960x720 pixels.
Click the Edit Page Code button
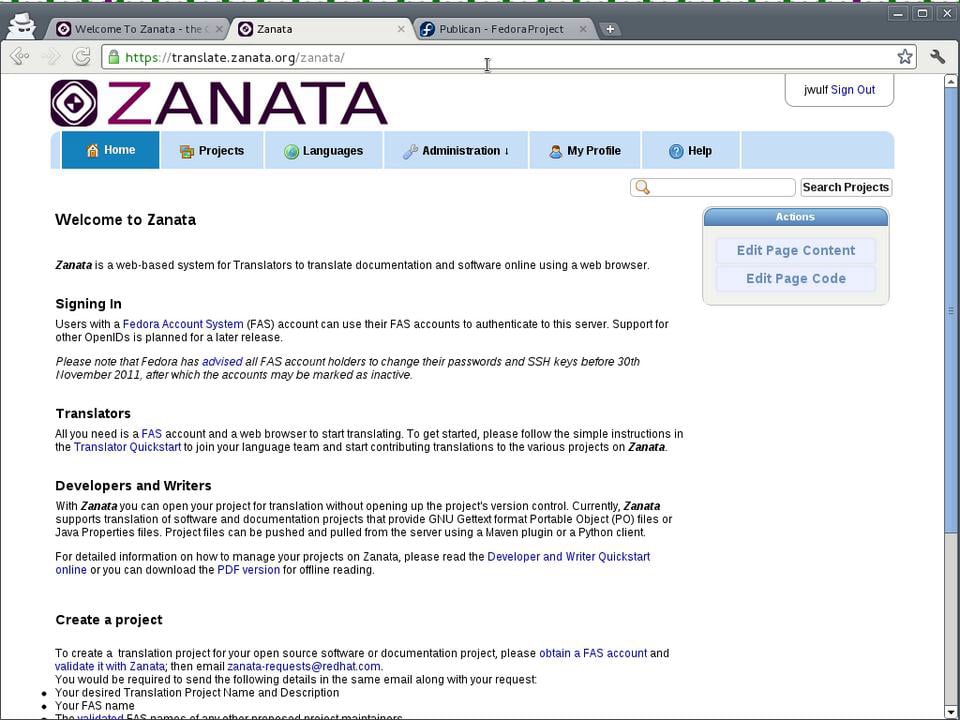796,279
